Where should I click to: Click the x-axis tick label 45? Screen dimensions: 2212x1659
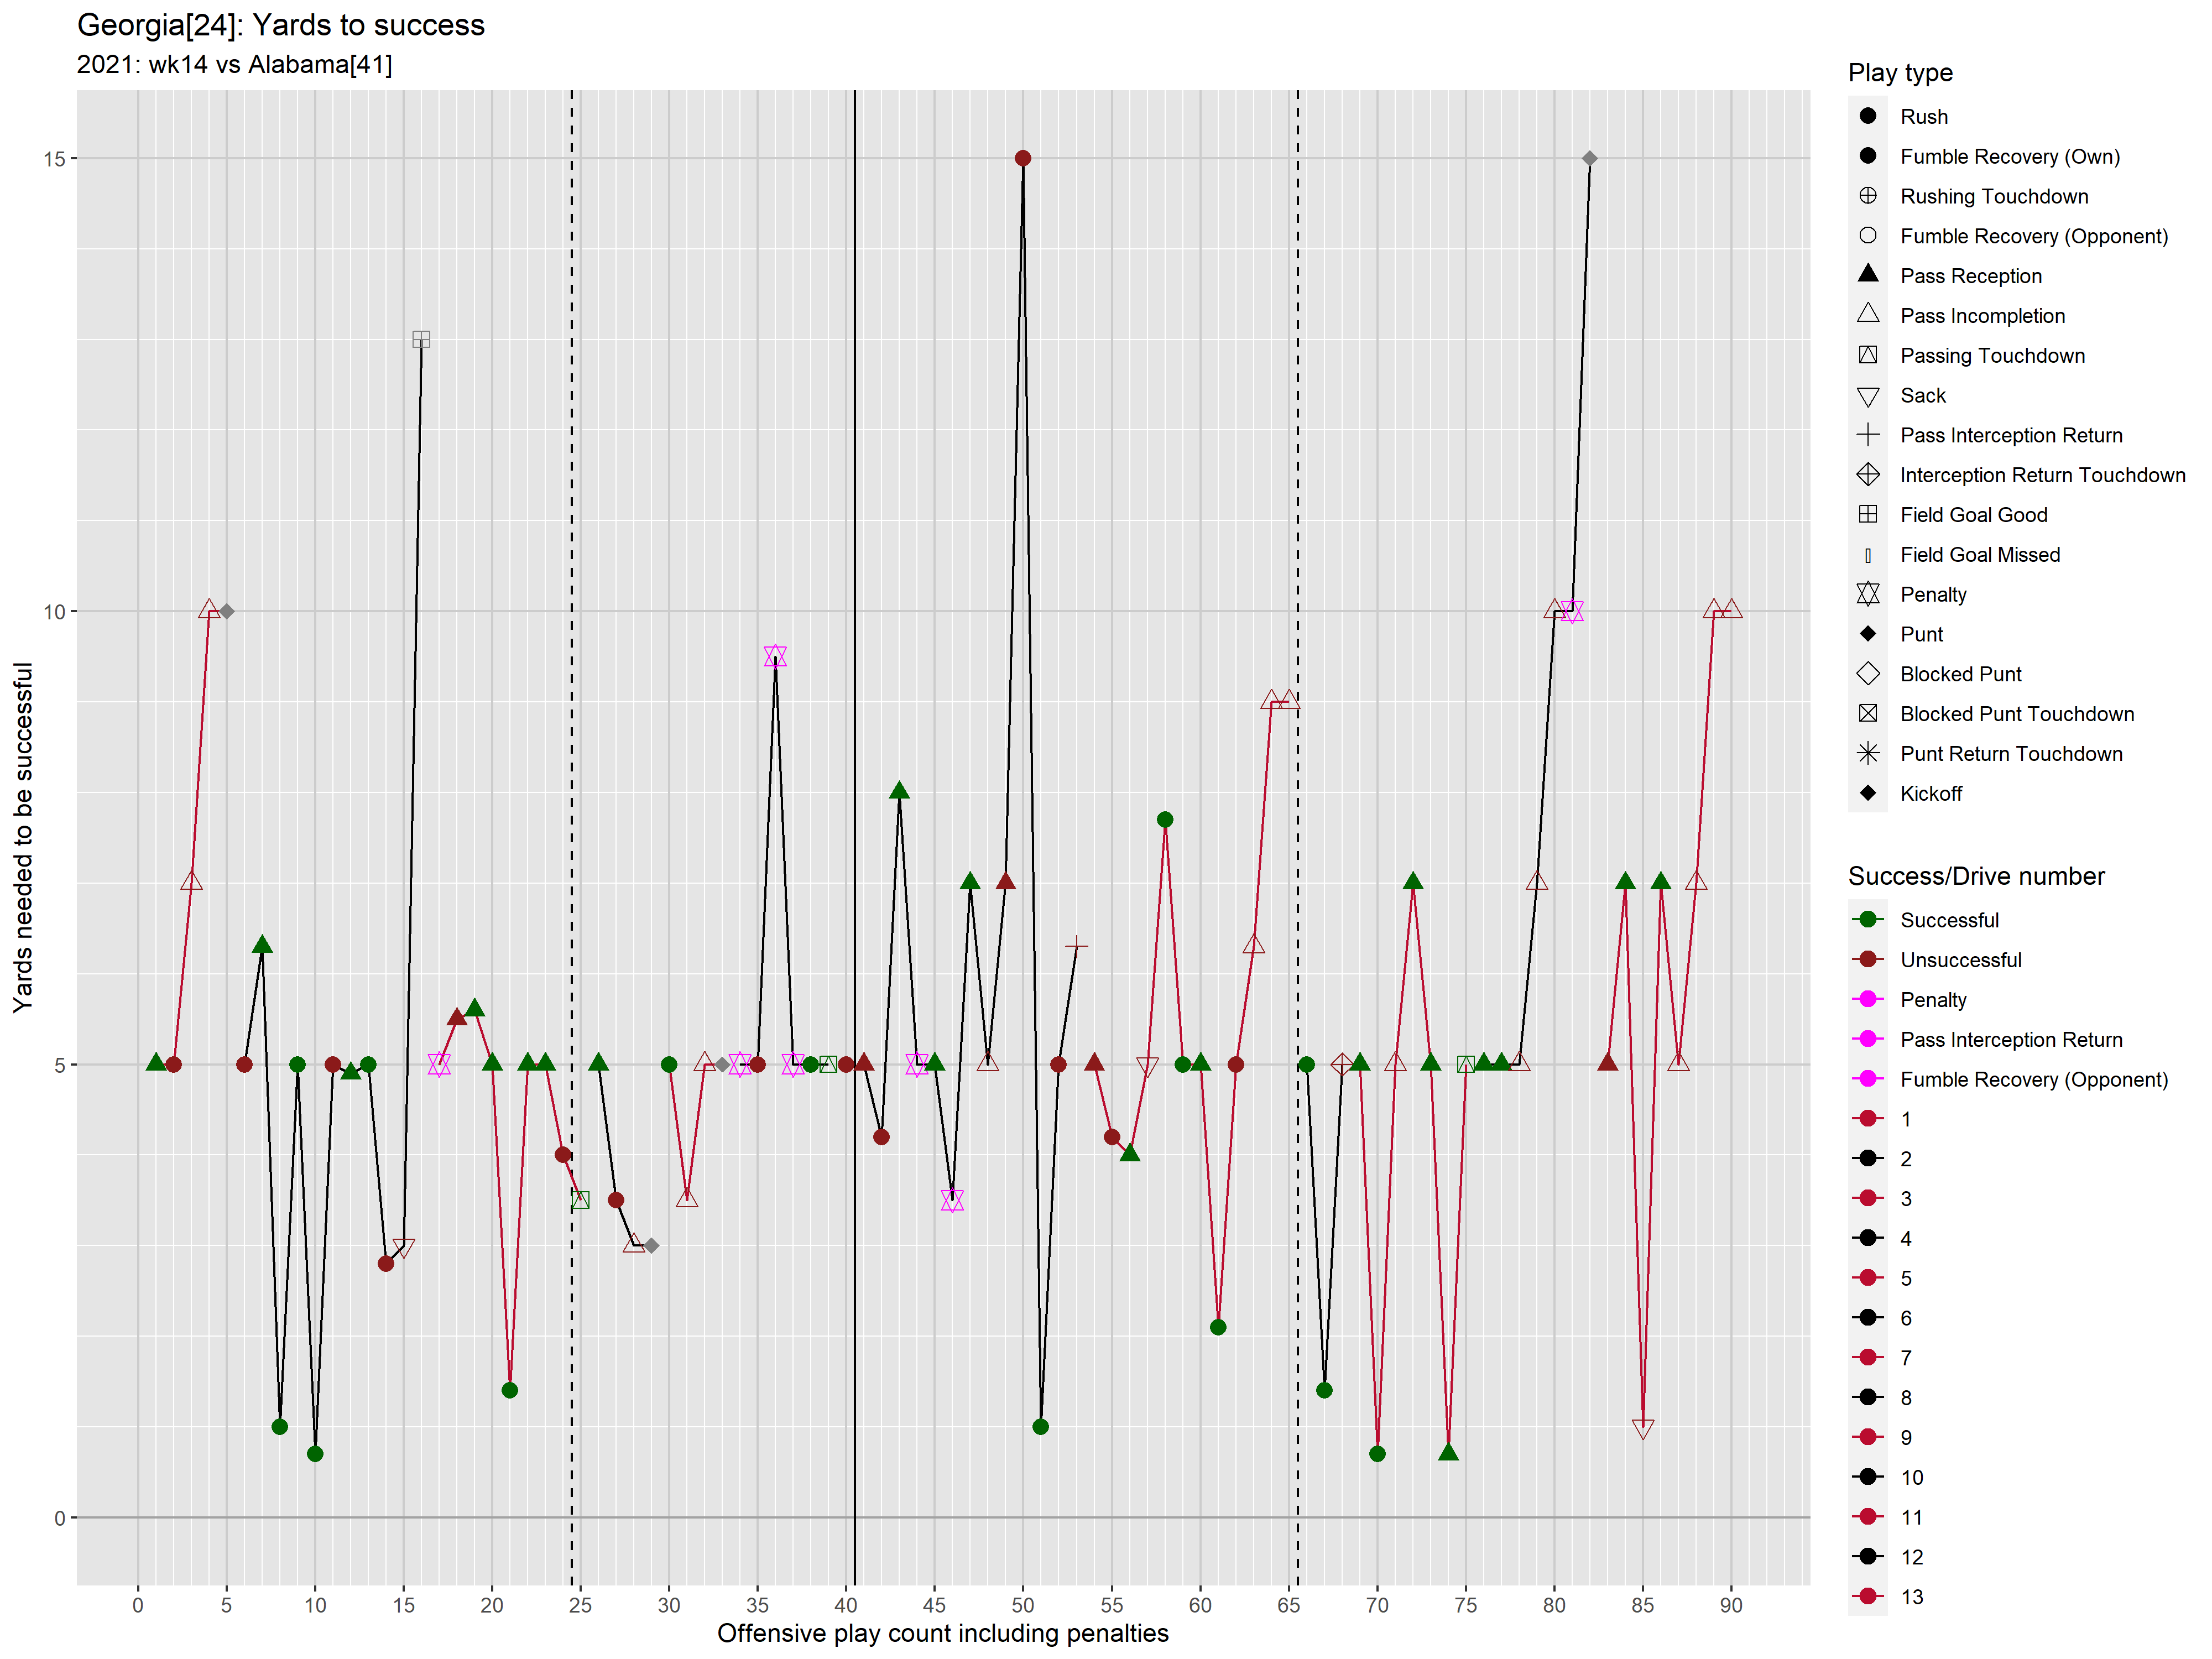point(934,1605)
